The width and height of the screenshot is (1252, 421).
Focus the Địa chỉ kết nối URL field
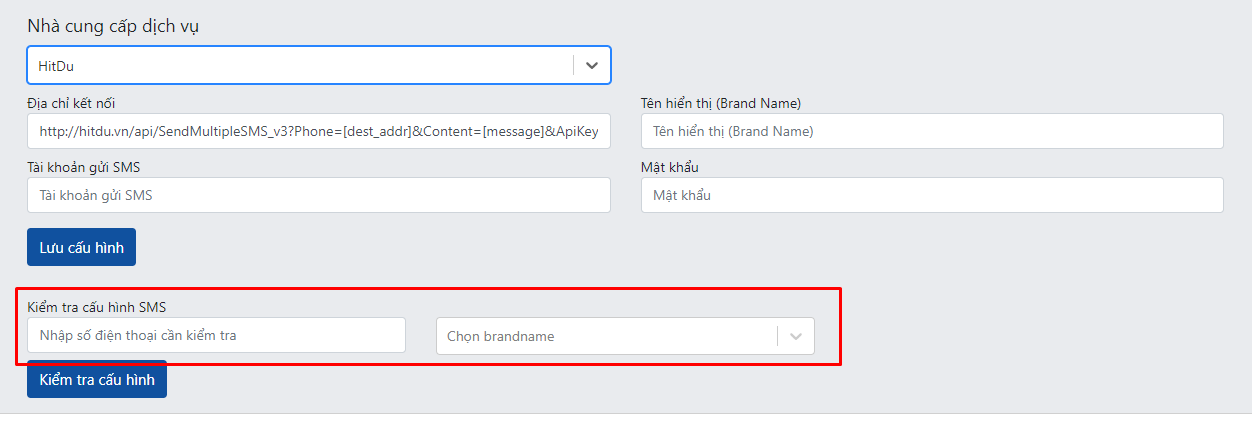[318, 131]
